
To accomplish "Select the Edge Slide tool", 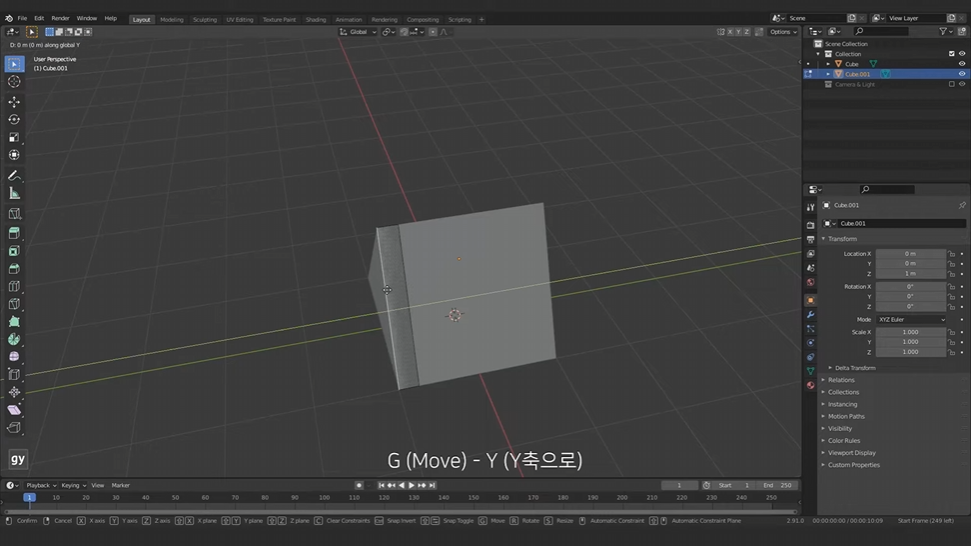I will (x=14, y=375).
